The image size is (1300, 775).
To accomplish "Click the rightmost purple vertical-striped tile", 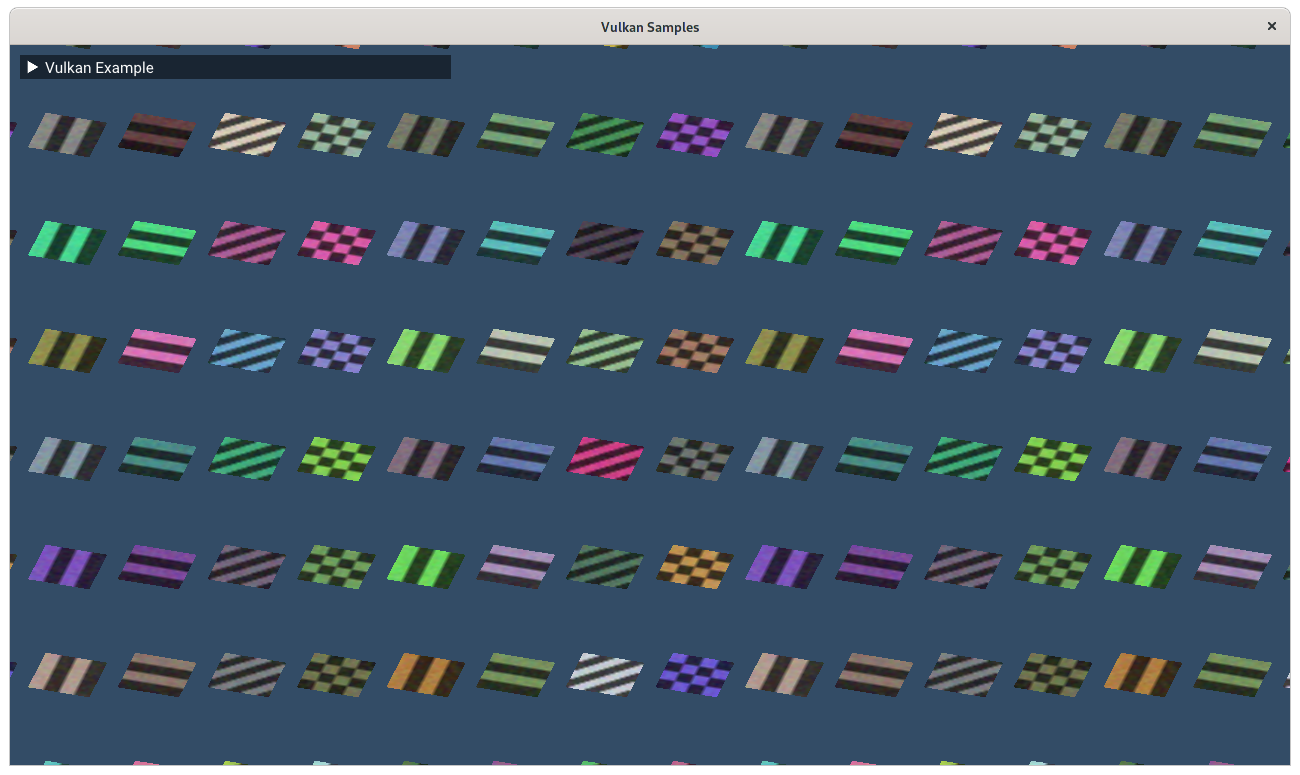I will tap(784, 566).
